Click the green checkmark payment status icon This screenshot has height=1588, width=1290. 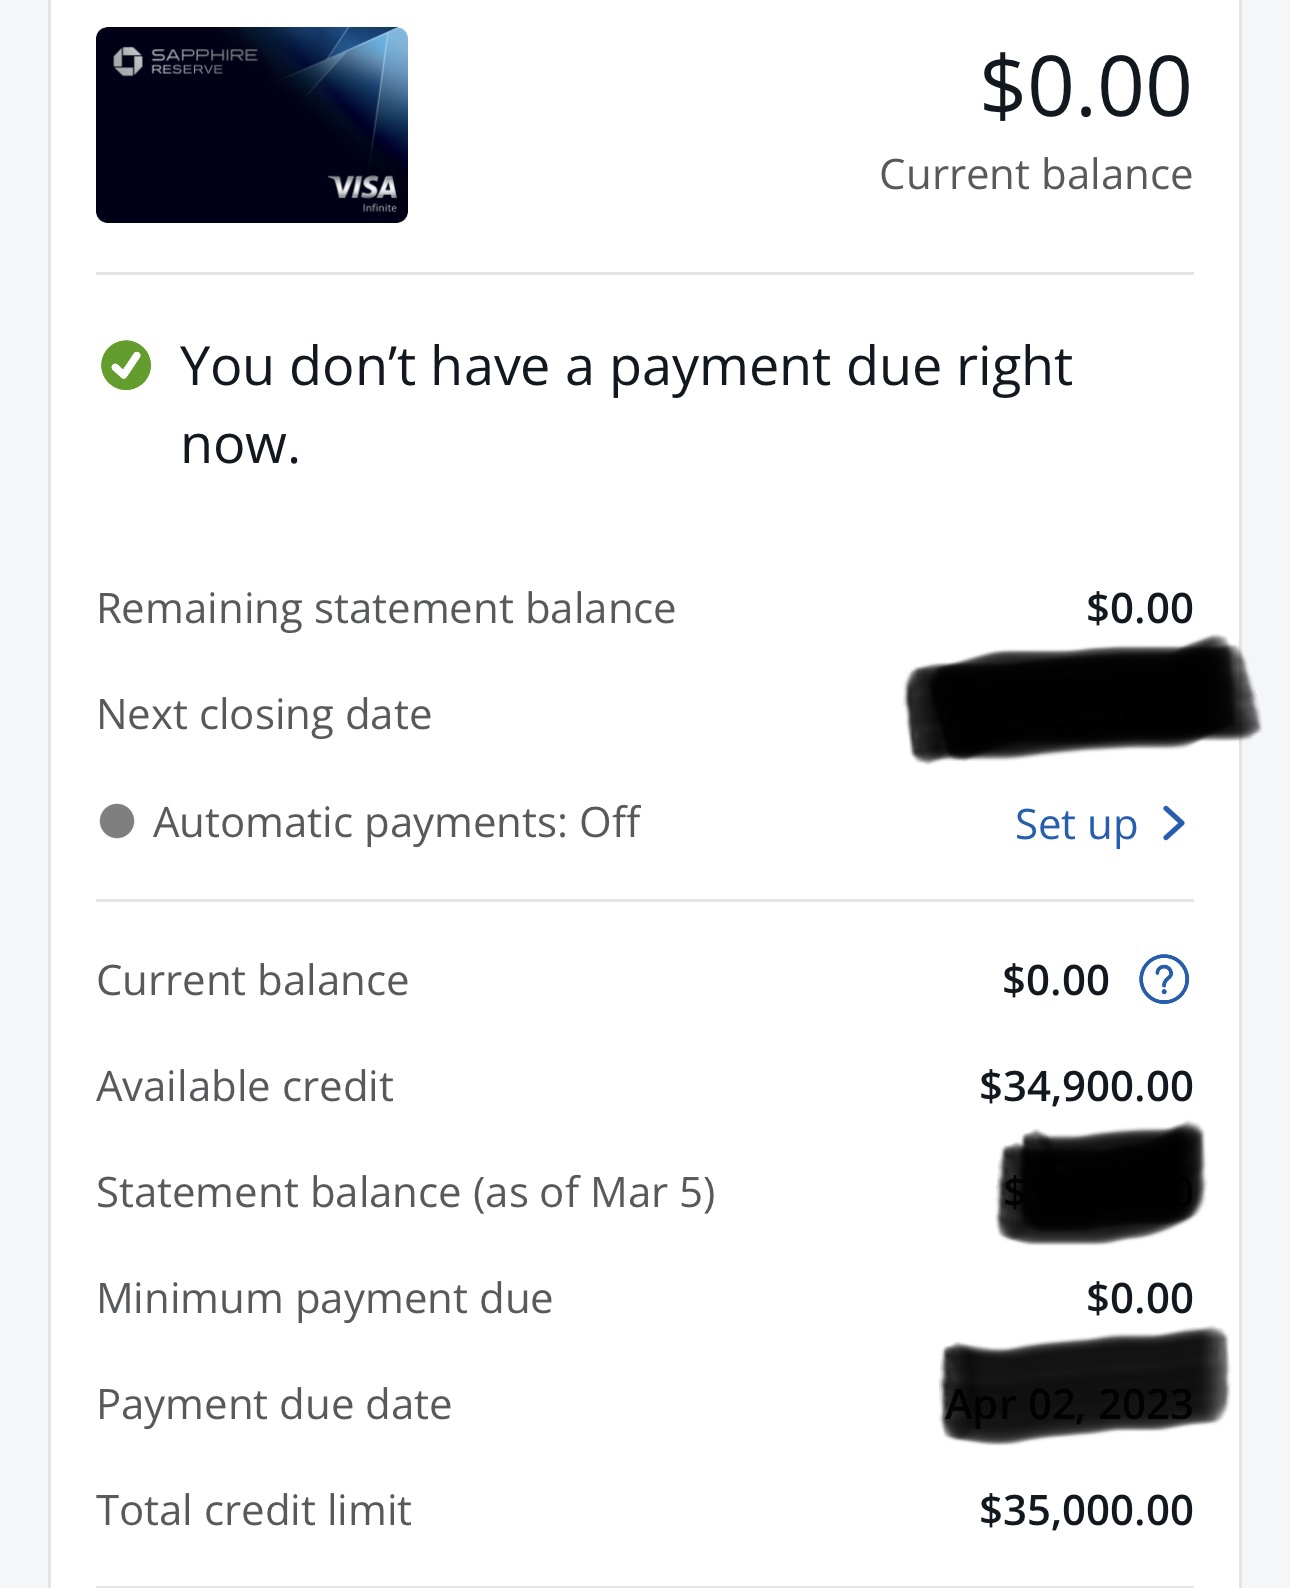(x=124, y=368)
